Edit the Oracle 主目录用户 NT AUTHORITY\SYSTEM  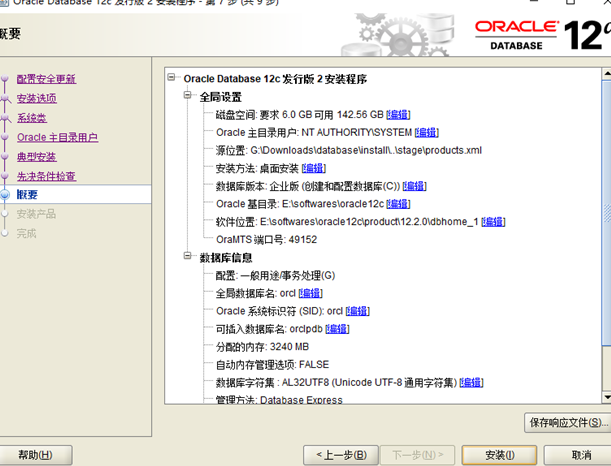click(x=426, y=132)
